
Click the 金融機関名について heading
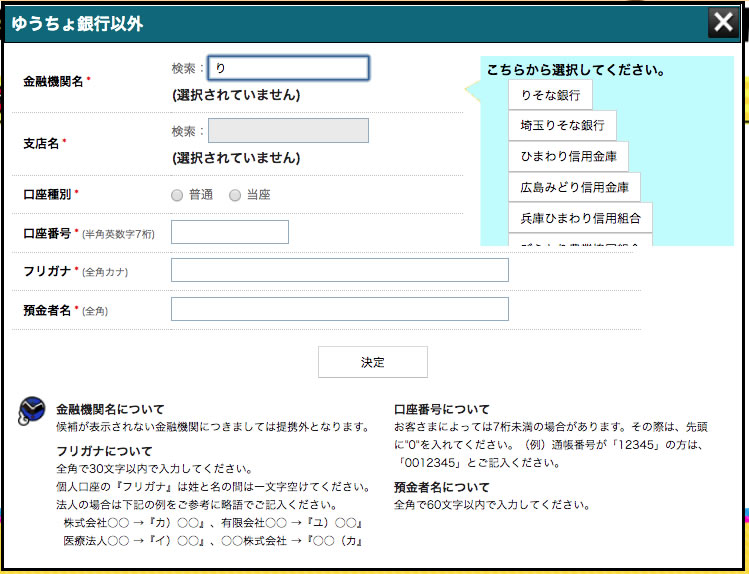(x=110, y=409)
